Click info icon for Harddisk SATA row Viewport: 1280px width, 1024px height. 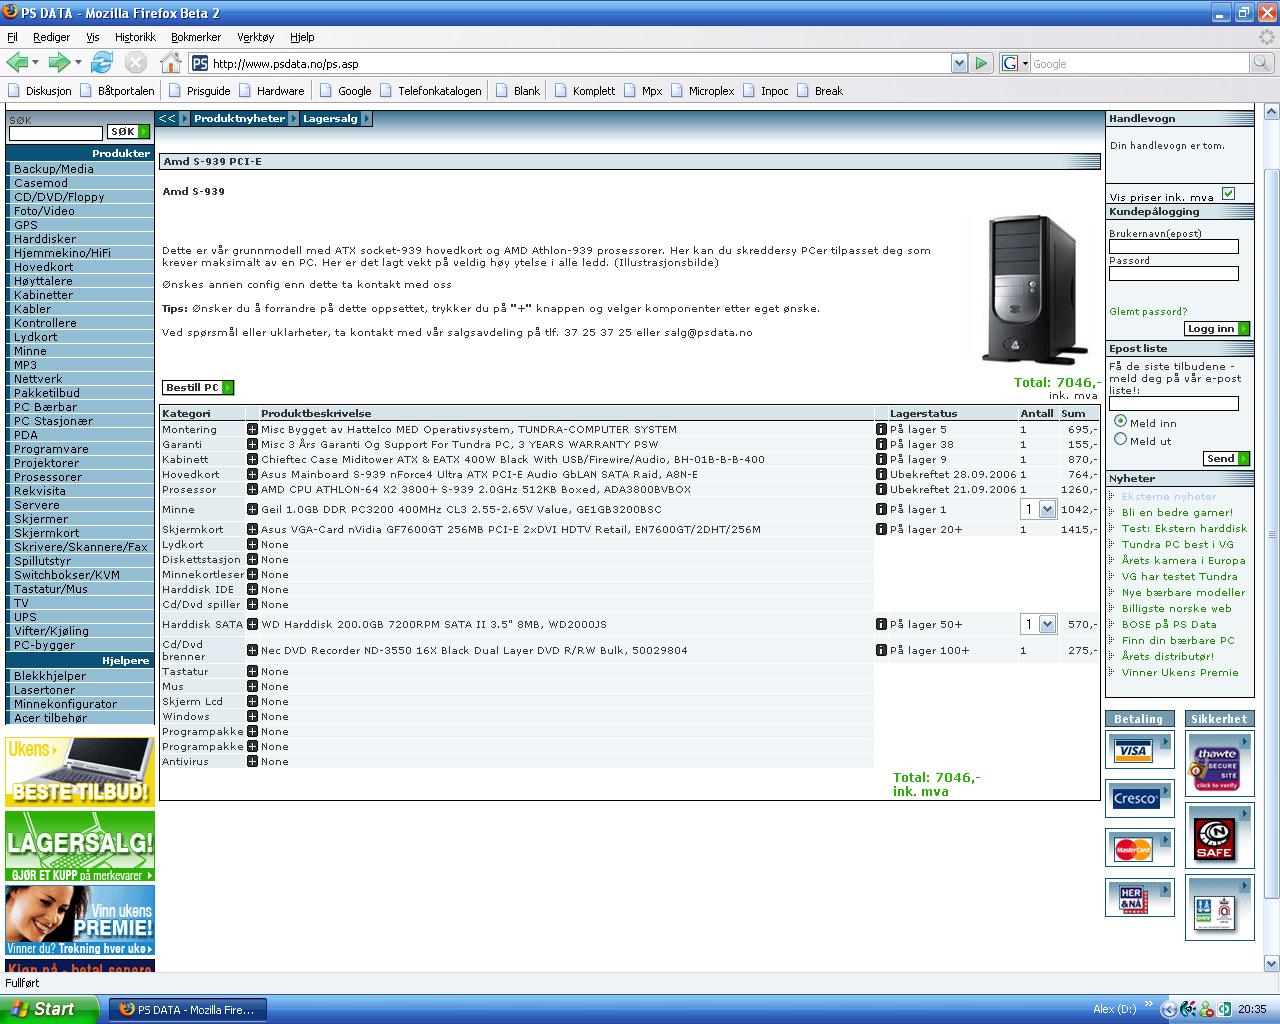coord(881,624)
